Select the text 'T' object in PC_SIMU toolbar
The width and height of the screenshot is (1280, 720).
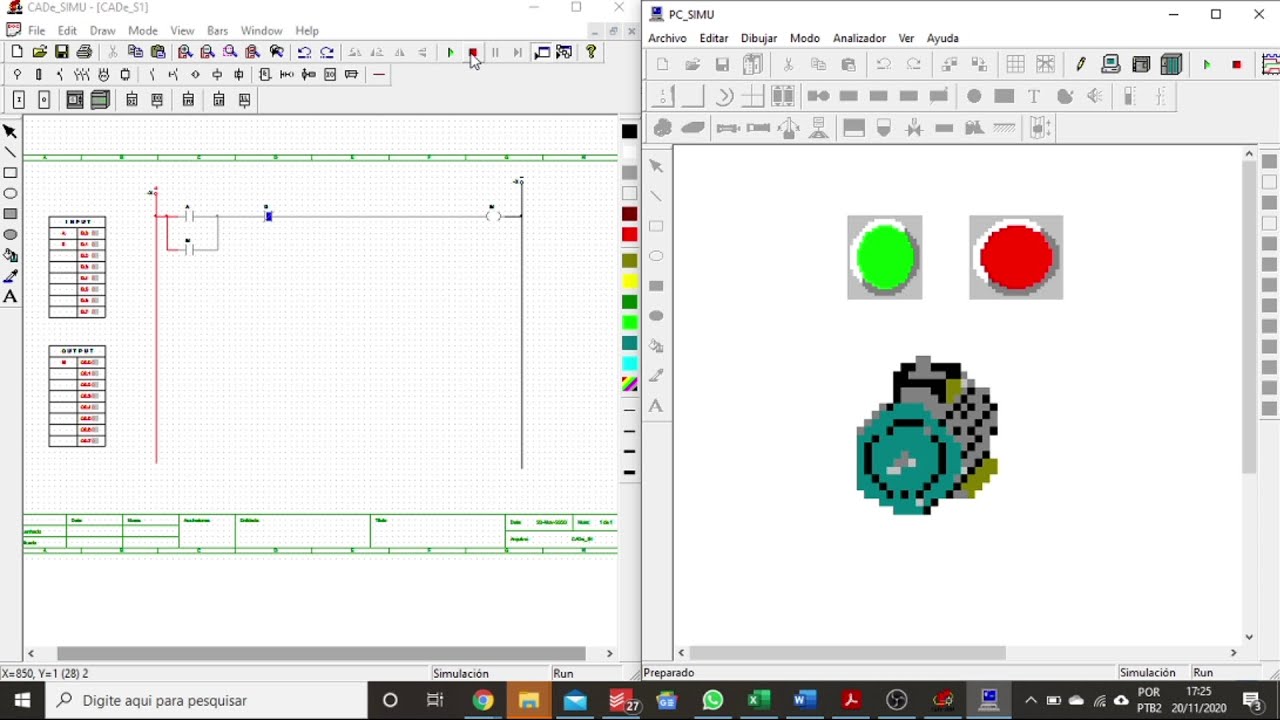click(1034, 96)
